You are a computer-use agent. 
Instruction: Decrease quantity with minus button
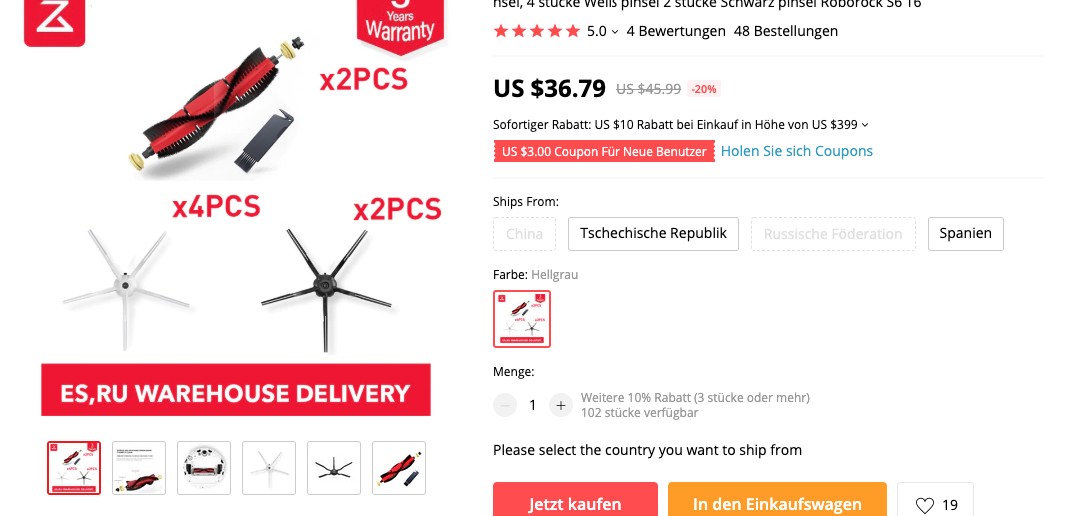pyautogui.click(x=505, y=405)
